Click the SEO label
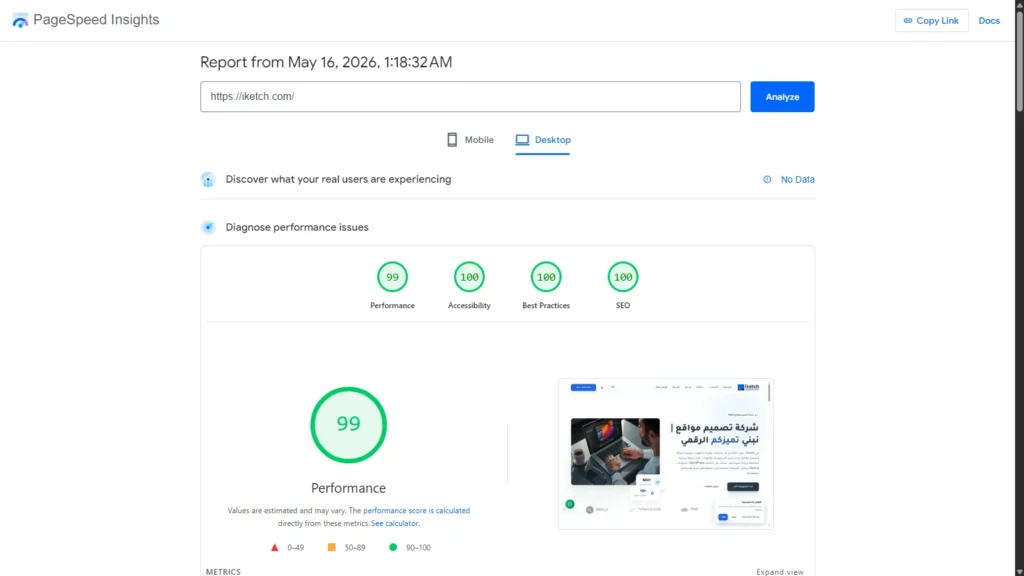 [x=622, y=306]
